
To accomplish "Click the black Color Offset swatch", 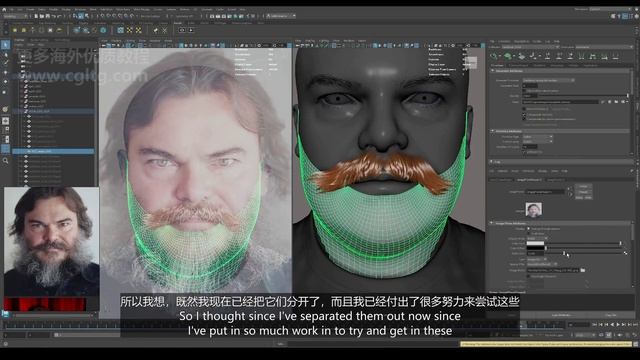I will (x=535, y=248).
